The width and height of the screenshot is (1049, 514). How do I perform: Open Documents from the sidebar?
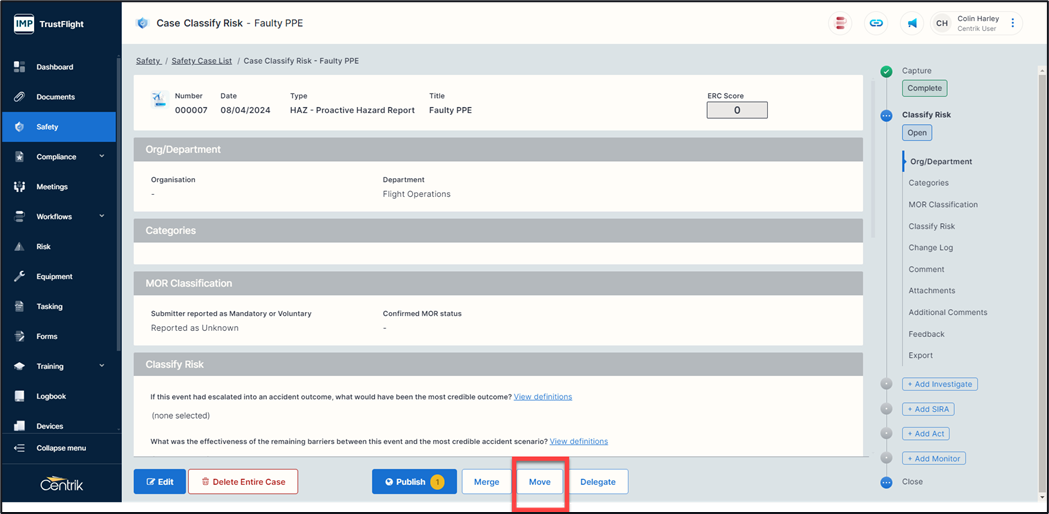pyautogui.click(x=55, y=97)
